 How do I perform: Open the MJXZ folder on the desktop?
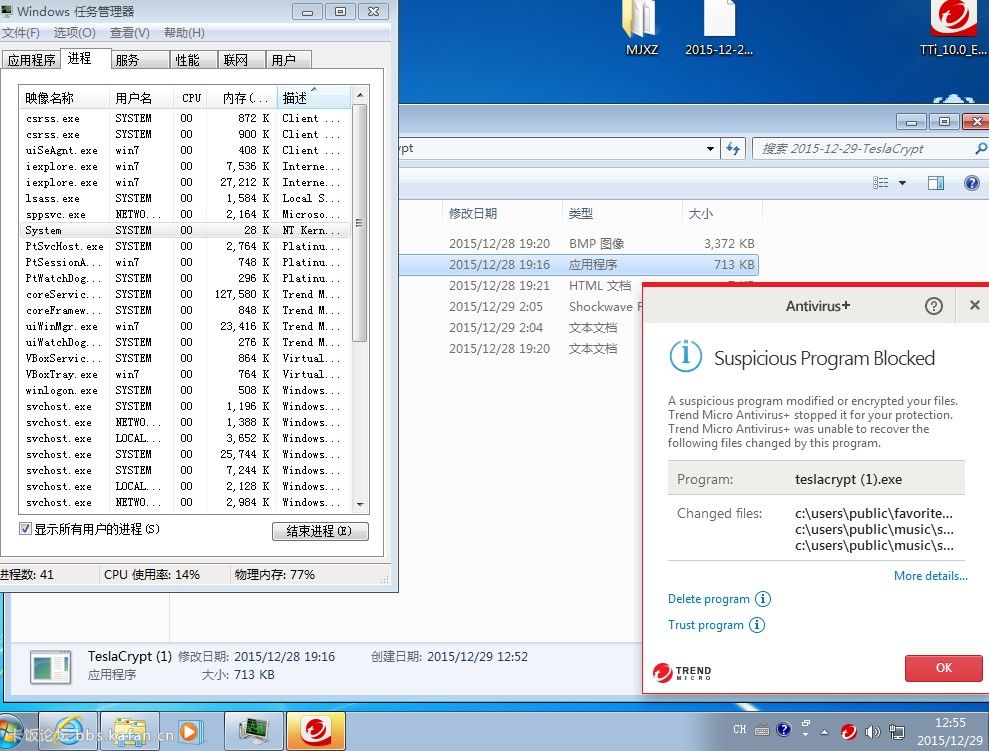(x=641, y=28)
